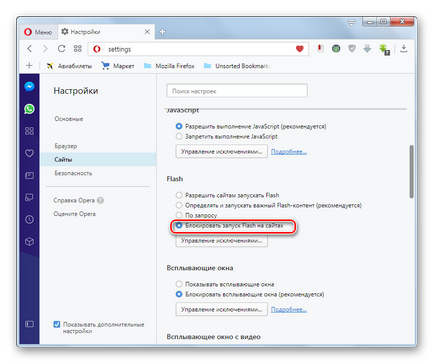Screen dimensions: 434x364
Task: Toggle sidebar panel icon at bottom
Action: [29, 324]
